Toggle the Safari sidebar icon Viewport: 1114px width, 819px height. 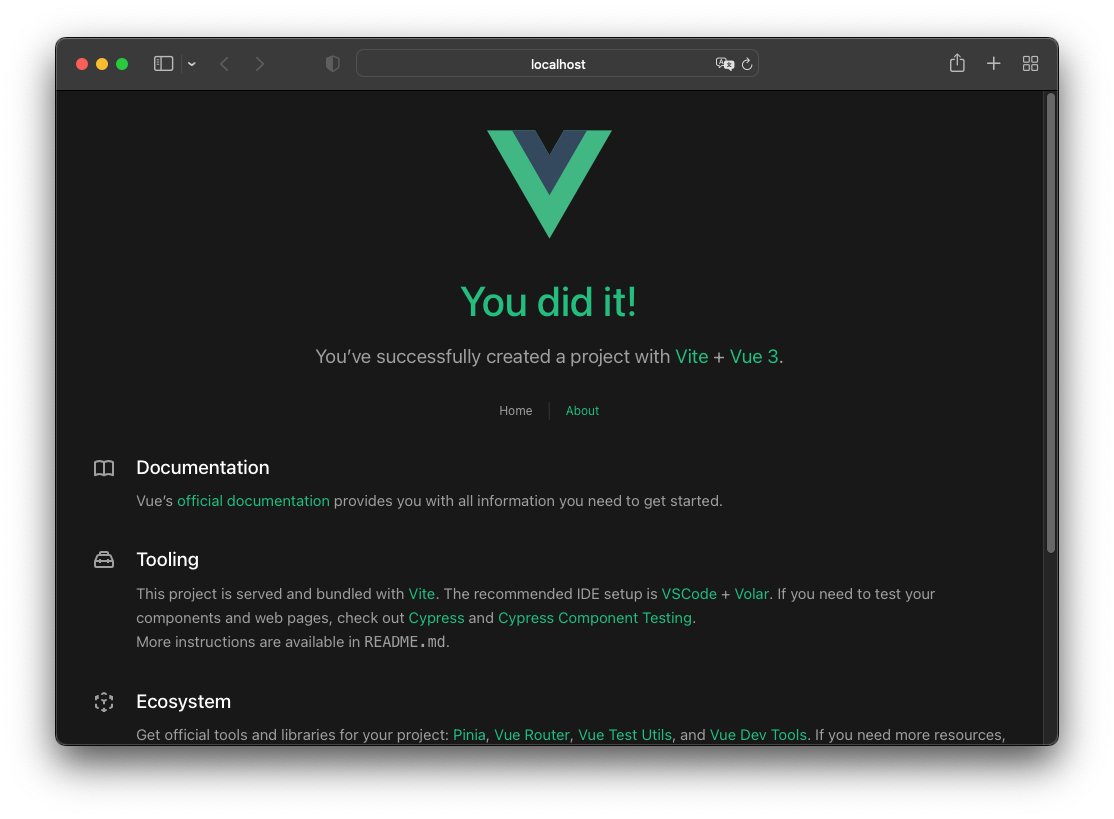[163, 64]
